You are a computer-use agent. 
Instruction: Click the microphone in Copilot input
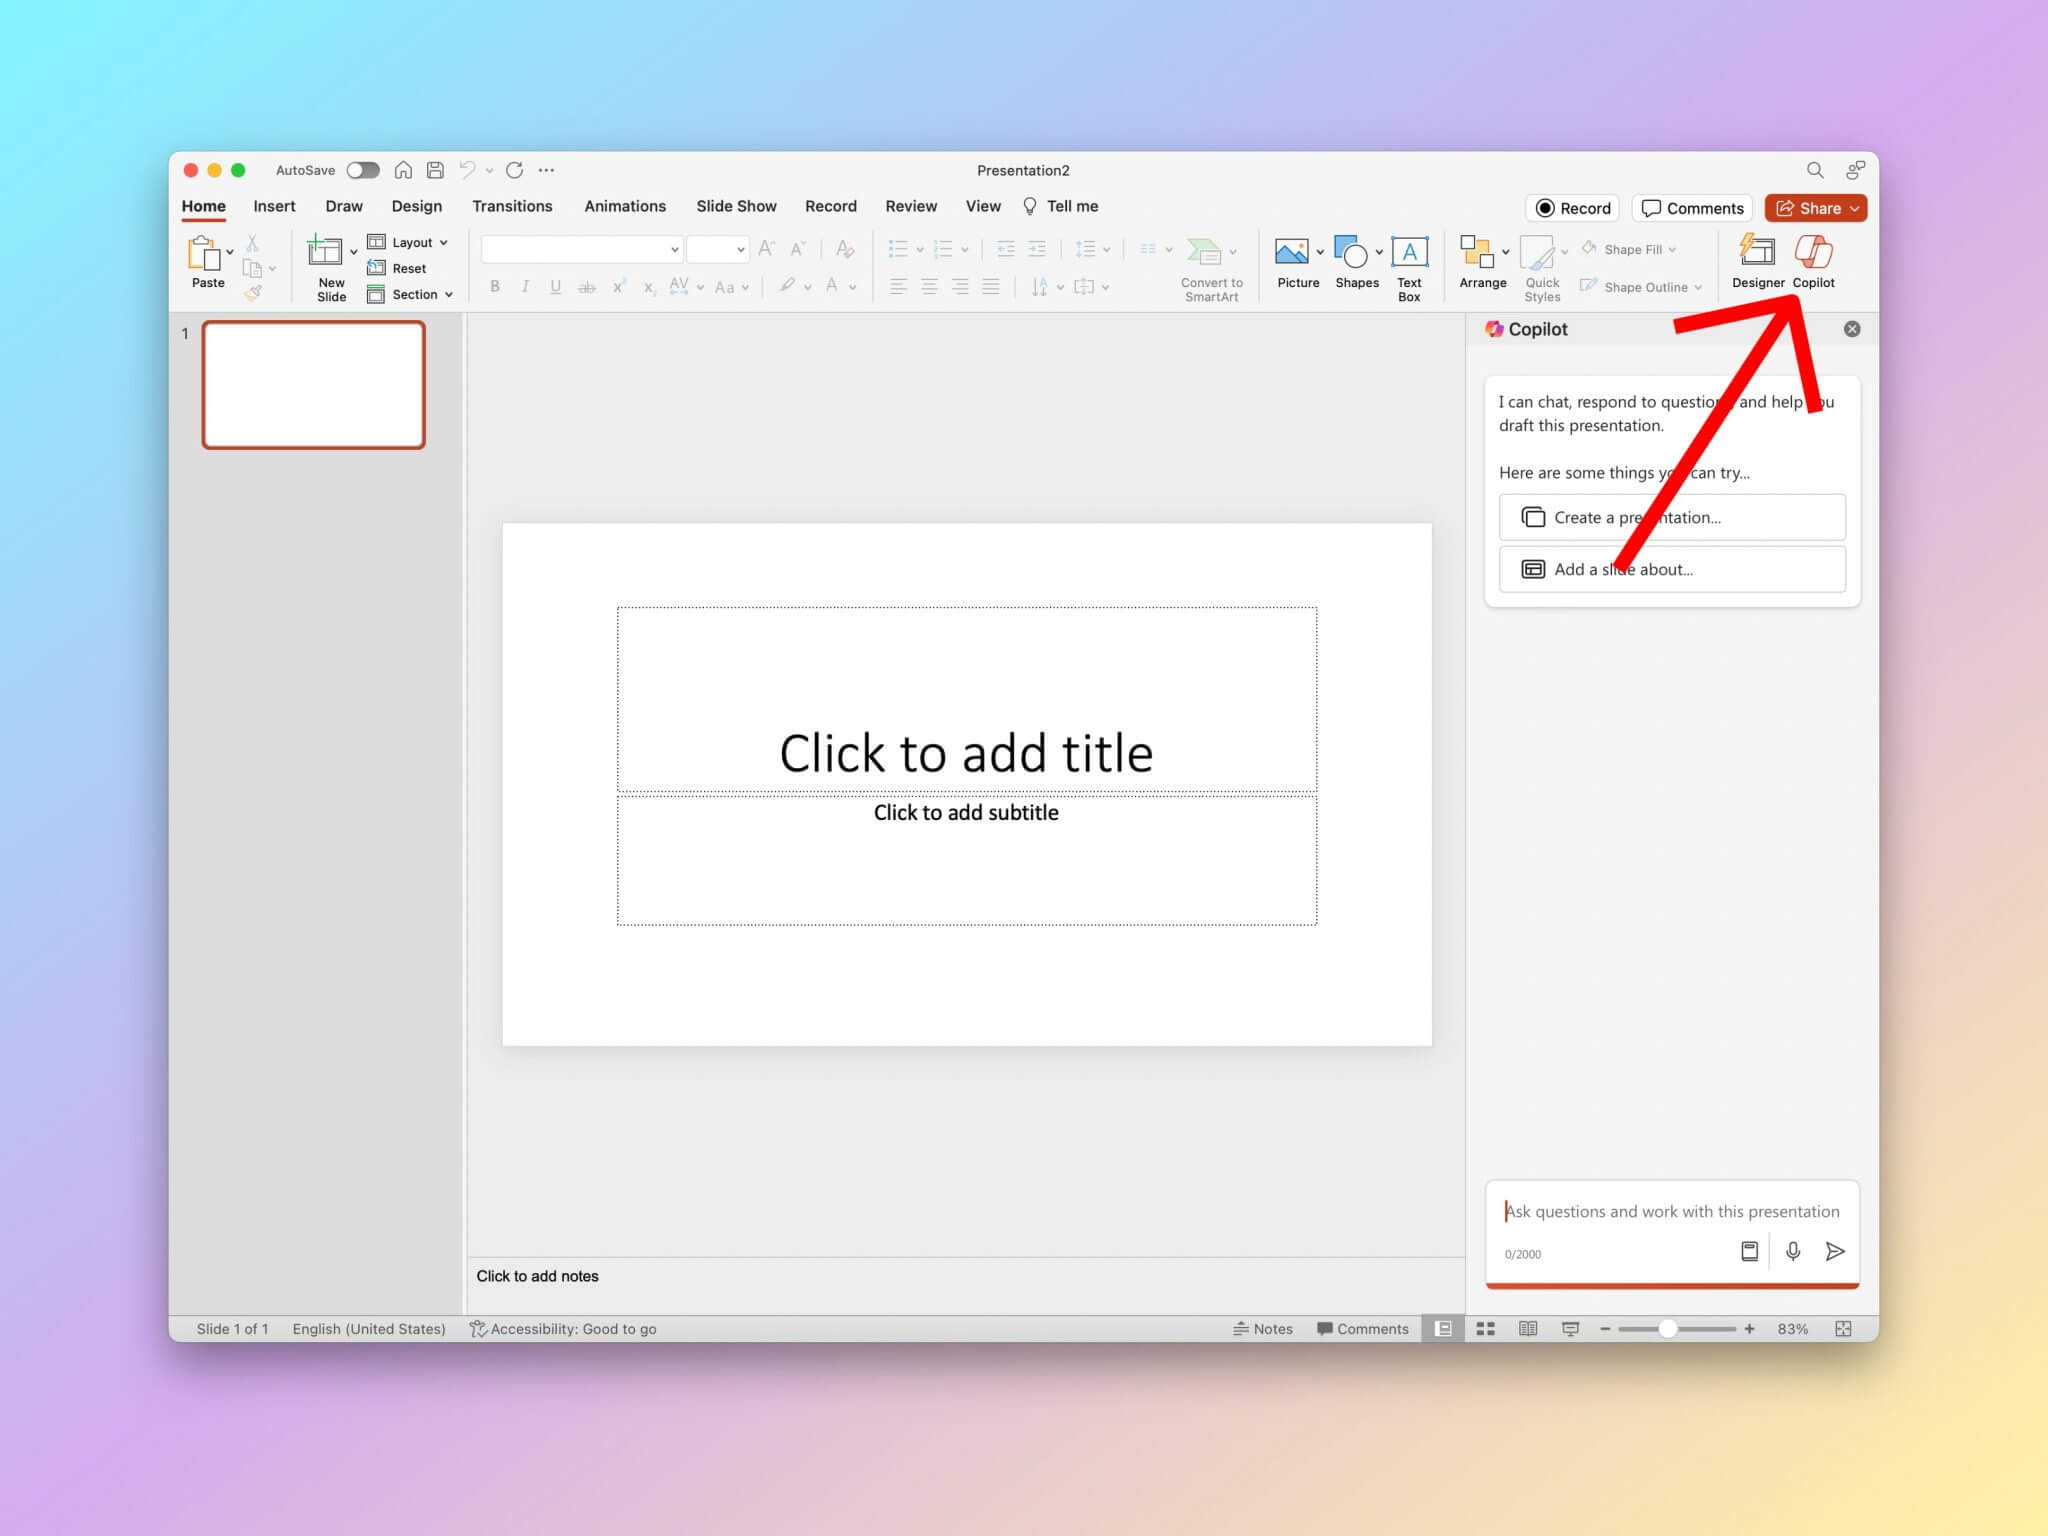point(1793,1251)
